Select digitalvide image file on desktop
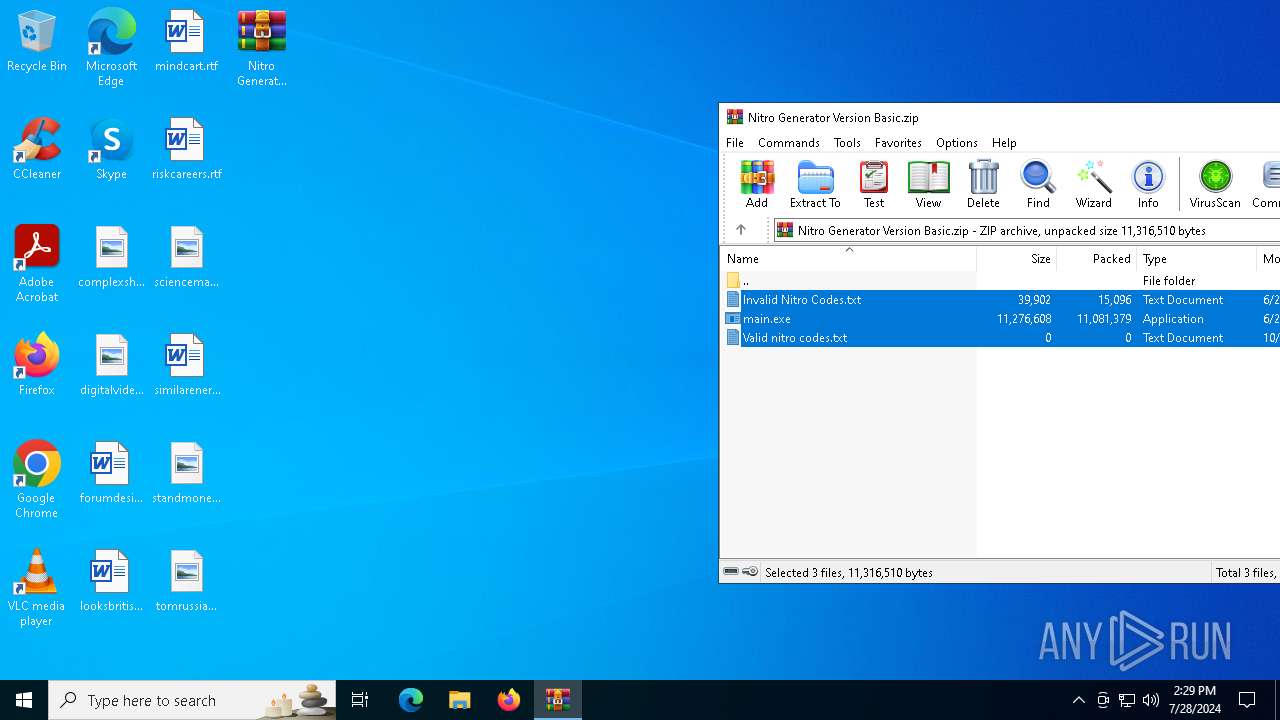Viewport: 1280px width, 720px height. (x=111, y=366)
